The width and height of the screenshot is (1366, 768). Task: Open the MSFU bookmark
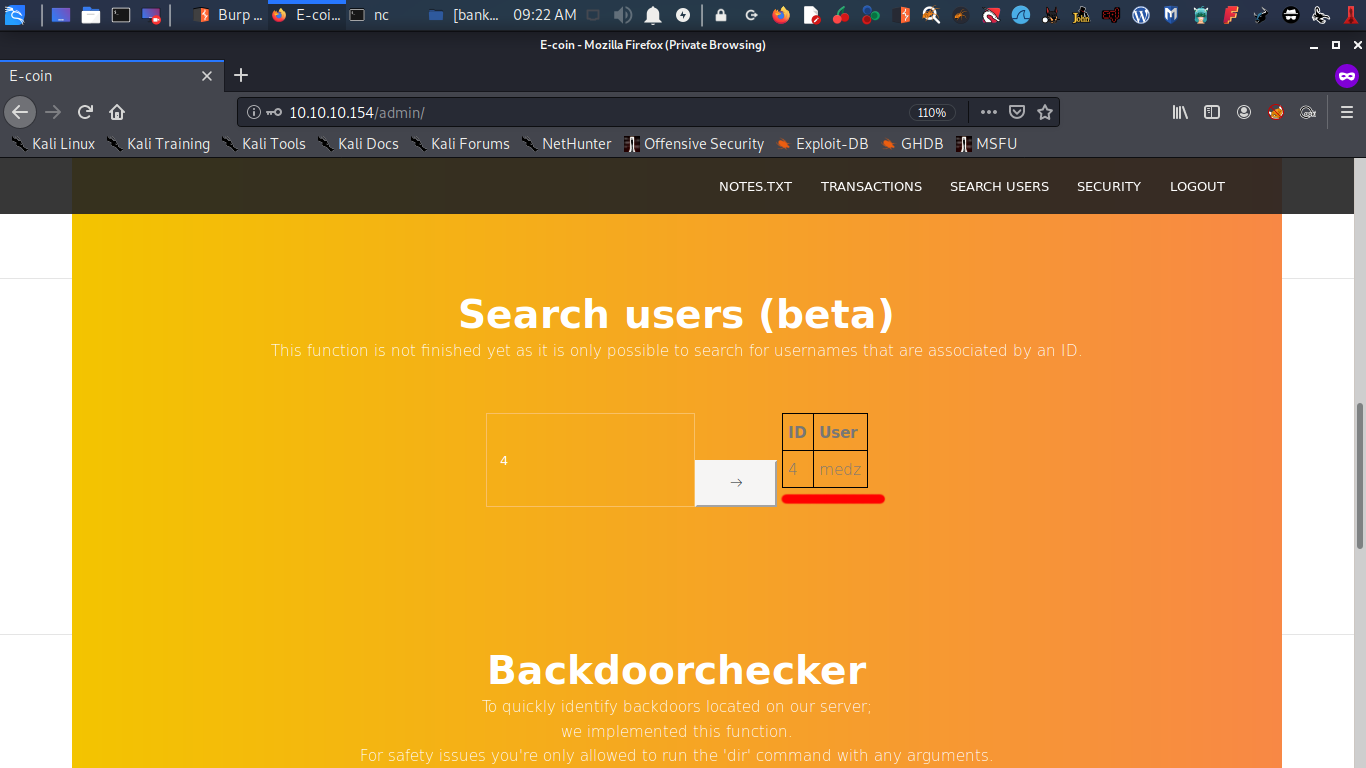[x=986, y=144]
